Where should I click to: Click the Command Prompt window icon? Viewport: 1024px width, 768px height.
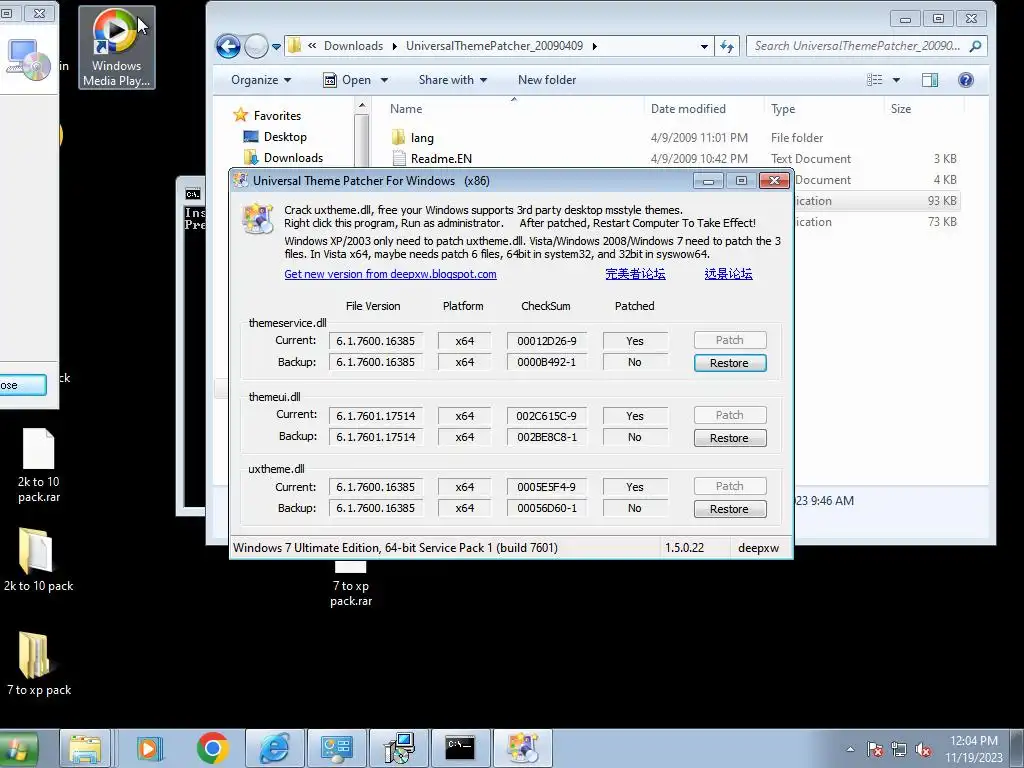(x=193, y=194)
